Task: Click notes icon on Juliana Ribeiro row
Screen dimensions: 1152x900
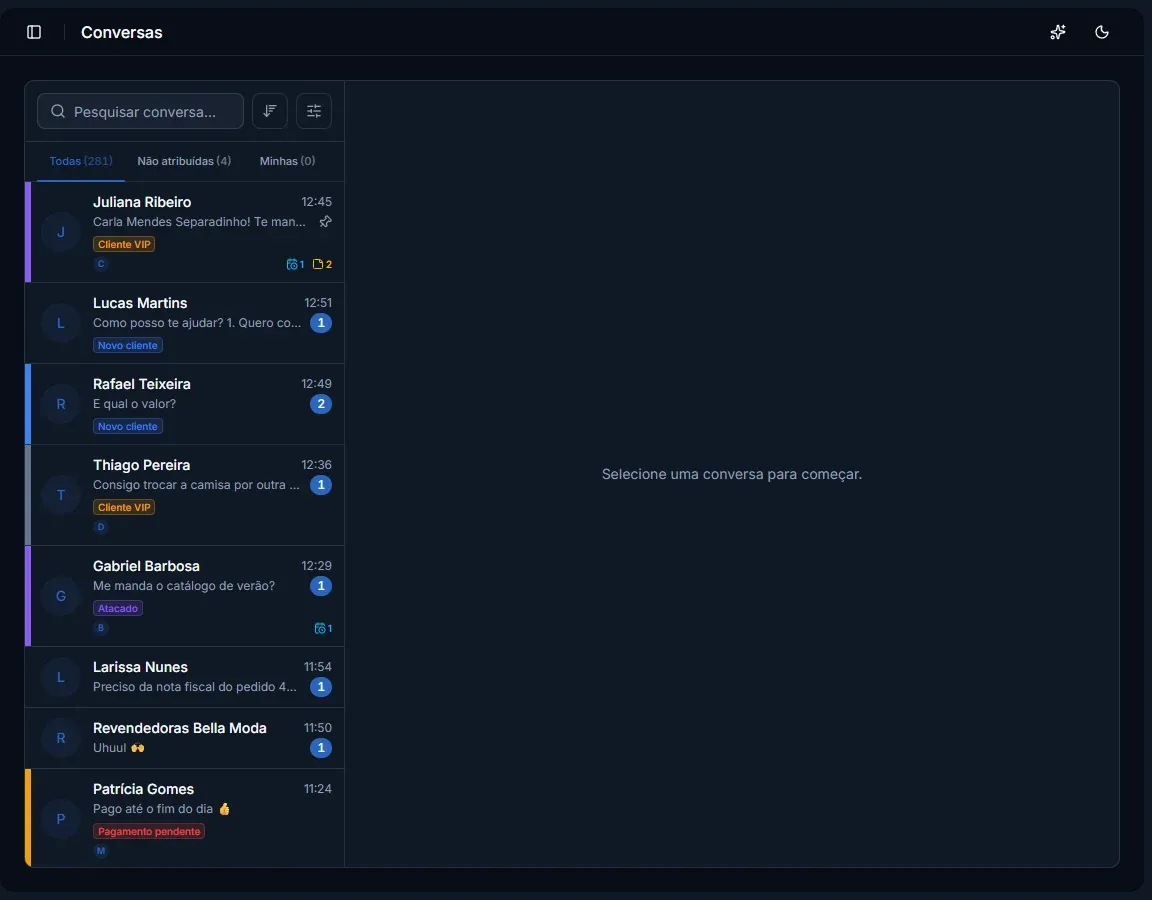Action: 323,264
